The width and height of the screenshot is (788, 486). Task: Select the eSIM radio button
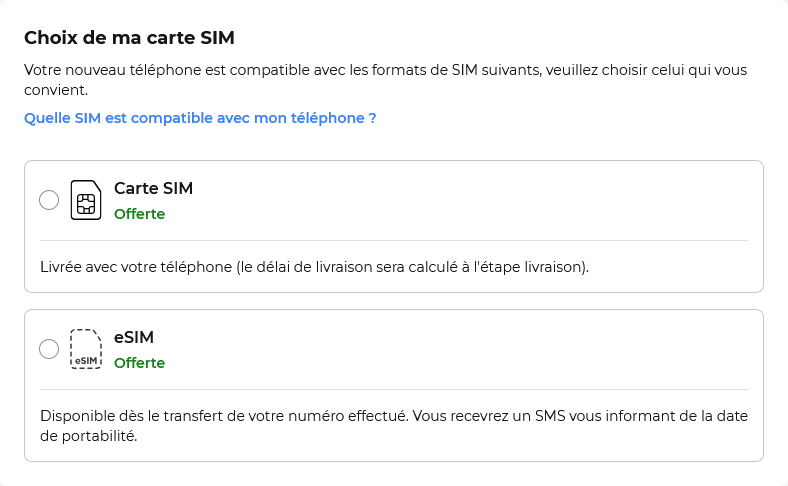pyautogui.click(x=49, y=349)
